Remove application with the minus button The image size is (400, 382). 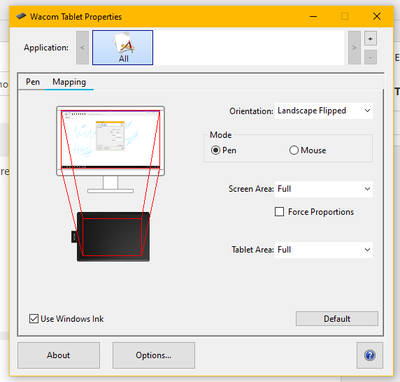[x=370, y=57]
